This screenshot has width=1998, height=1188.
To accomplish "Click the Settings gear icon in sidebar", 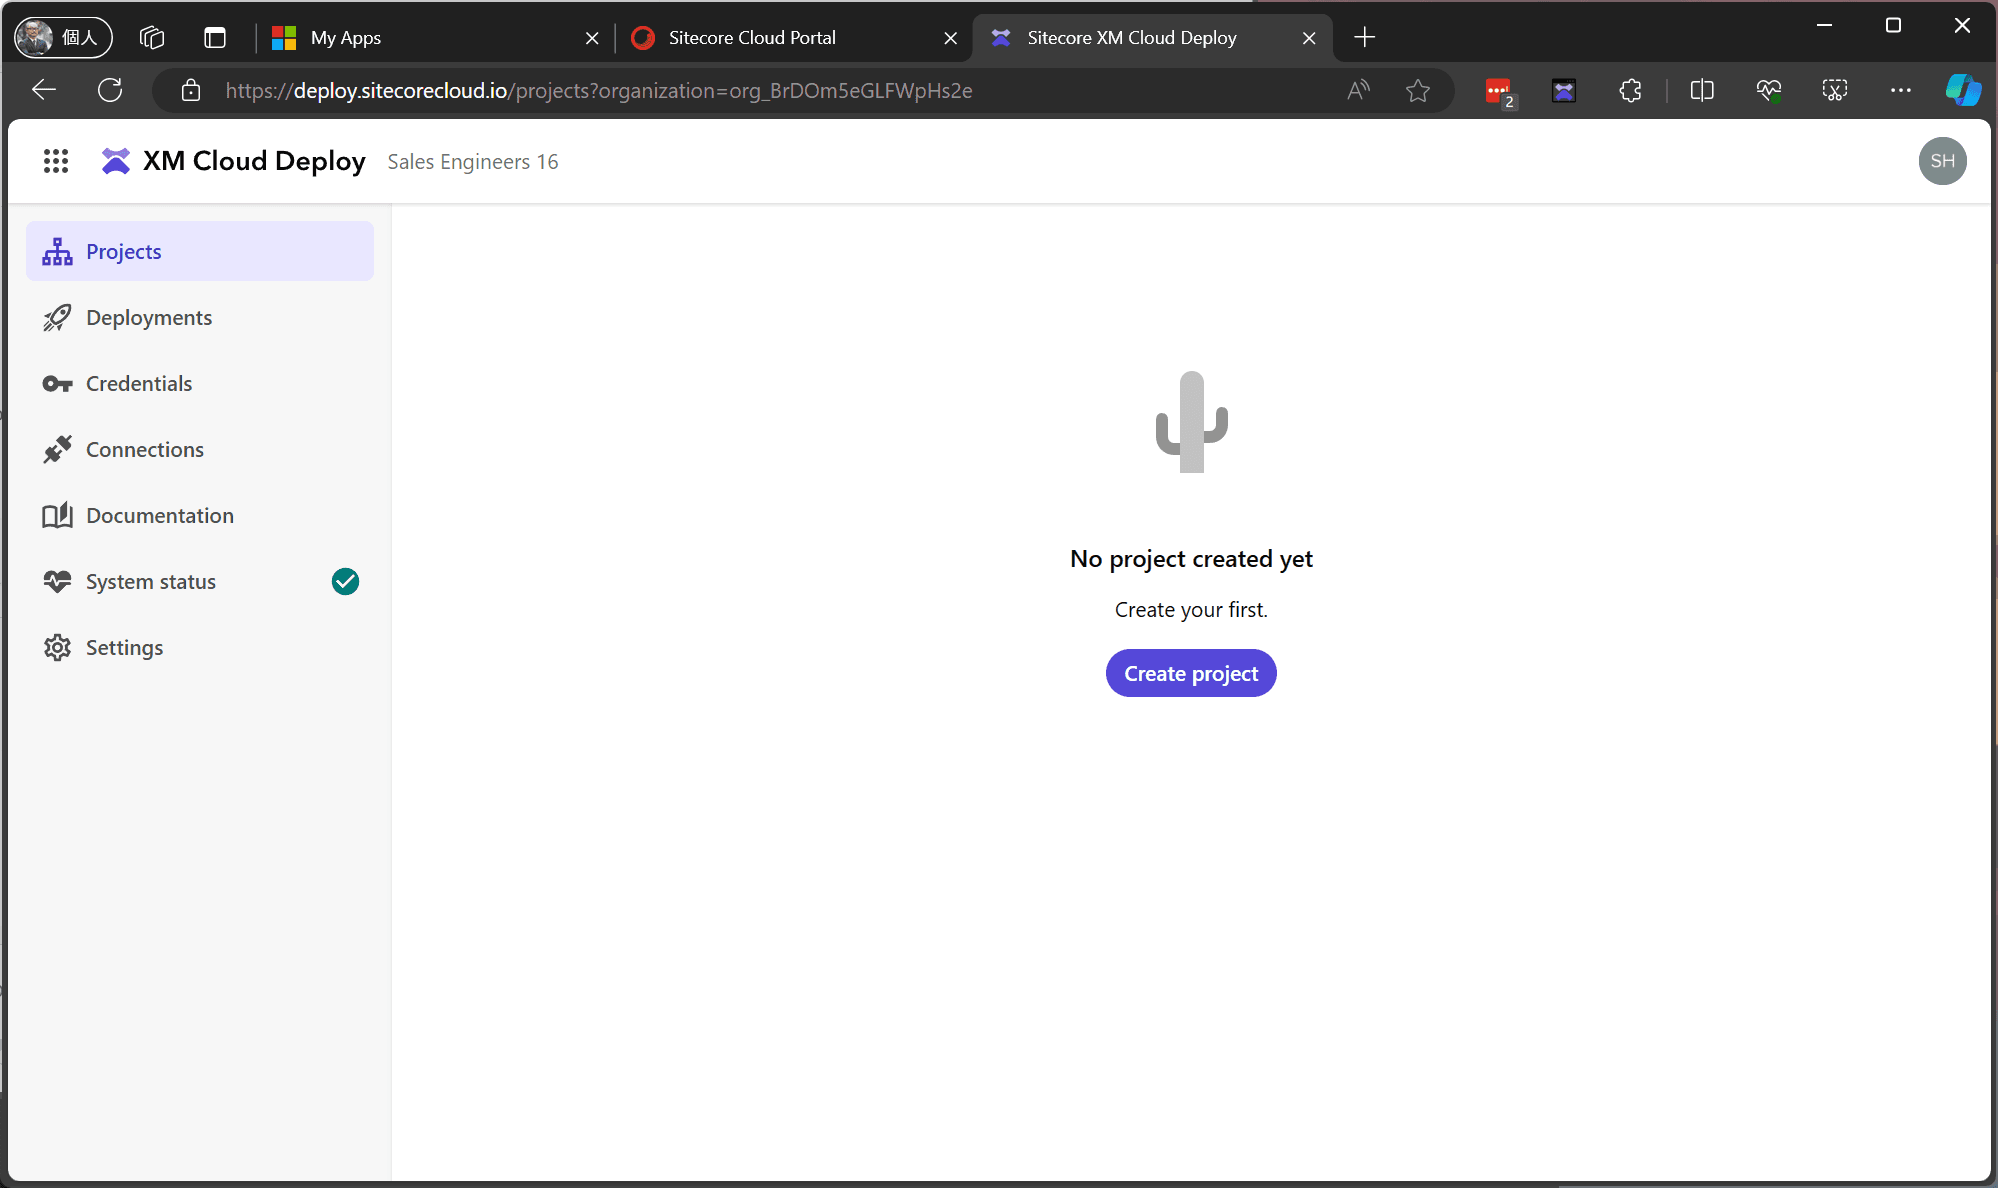I will point(57,648).
